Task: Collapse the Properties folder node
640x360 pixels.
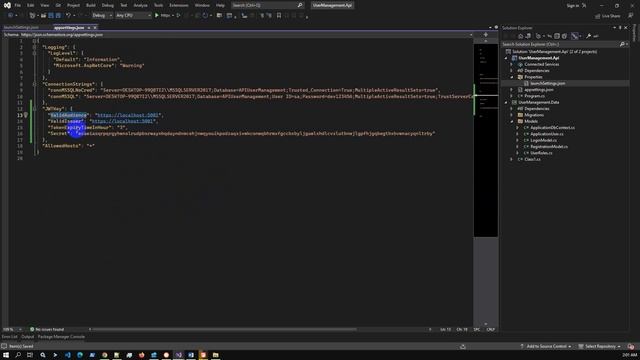Action: (x=511, y=77)
